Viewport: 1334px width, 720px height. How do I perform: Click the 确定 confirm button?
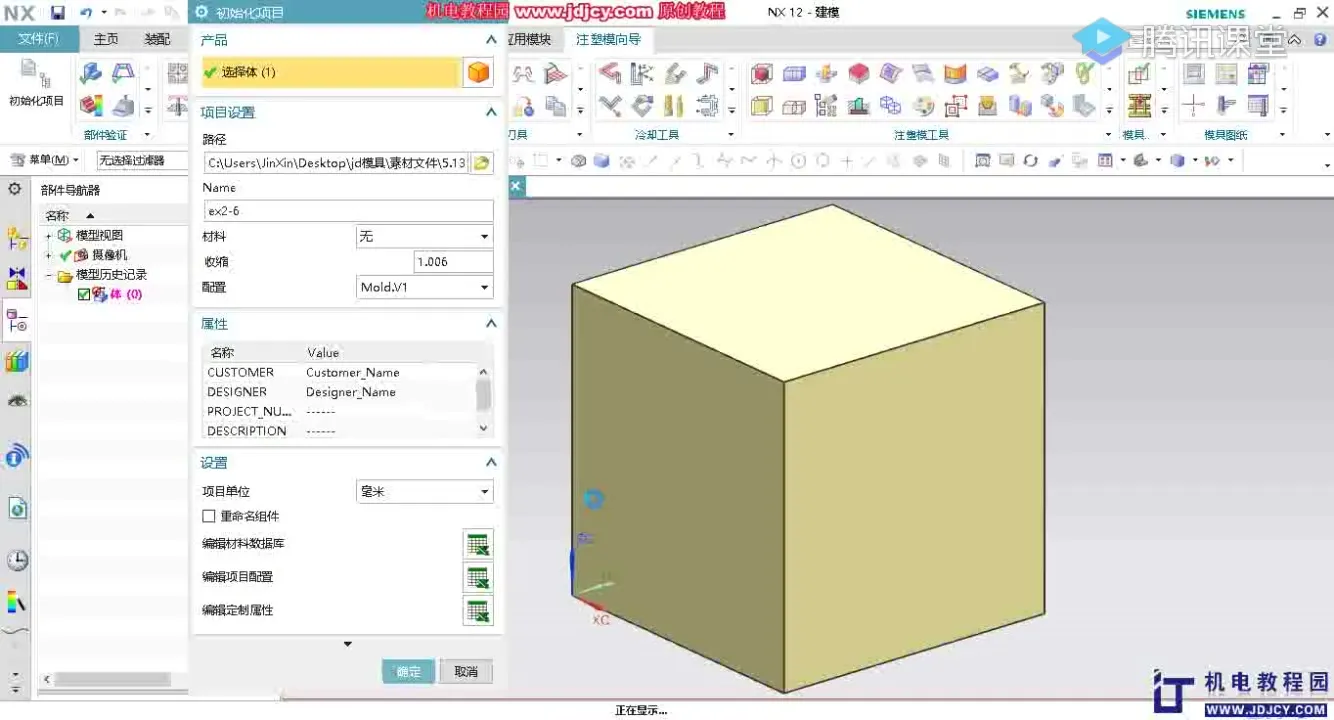click(x=408, y=671)
